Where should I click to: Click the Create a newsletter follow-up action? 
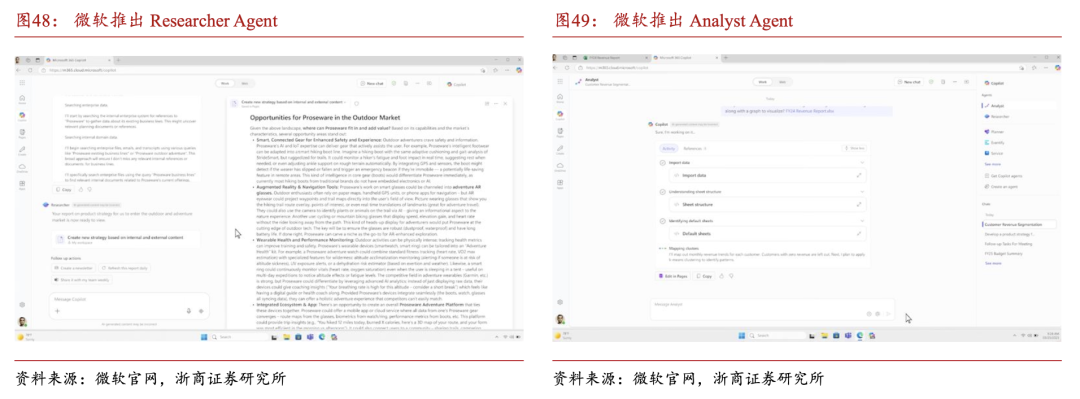(x=74, y=267)
